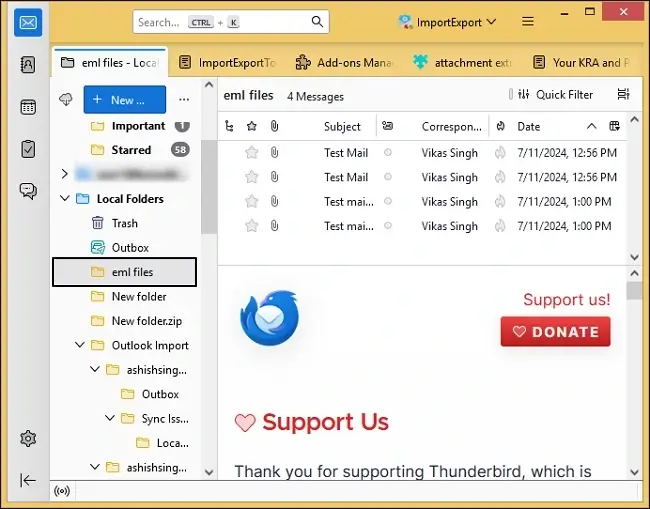This screenshot has height=509, width=650.
Task: Select the eml files folder
Action: (124, 272)
